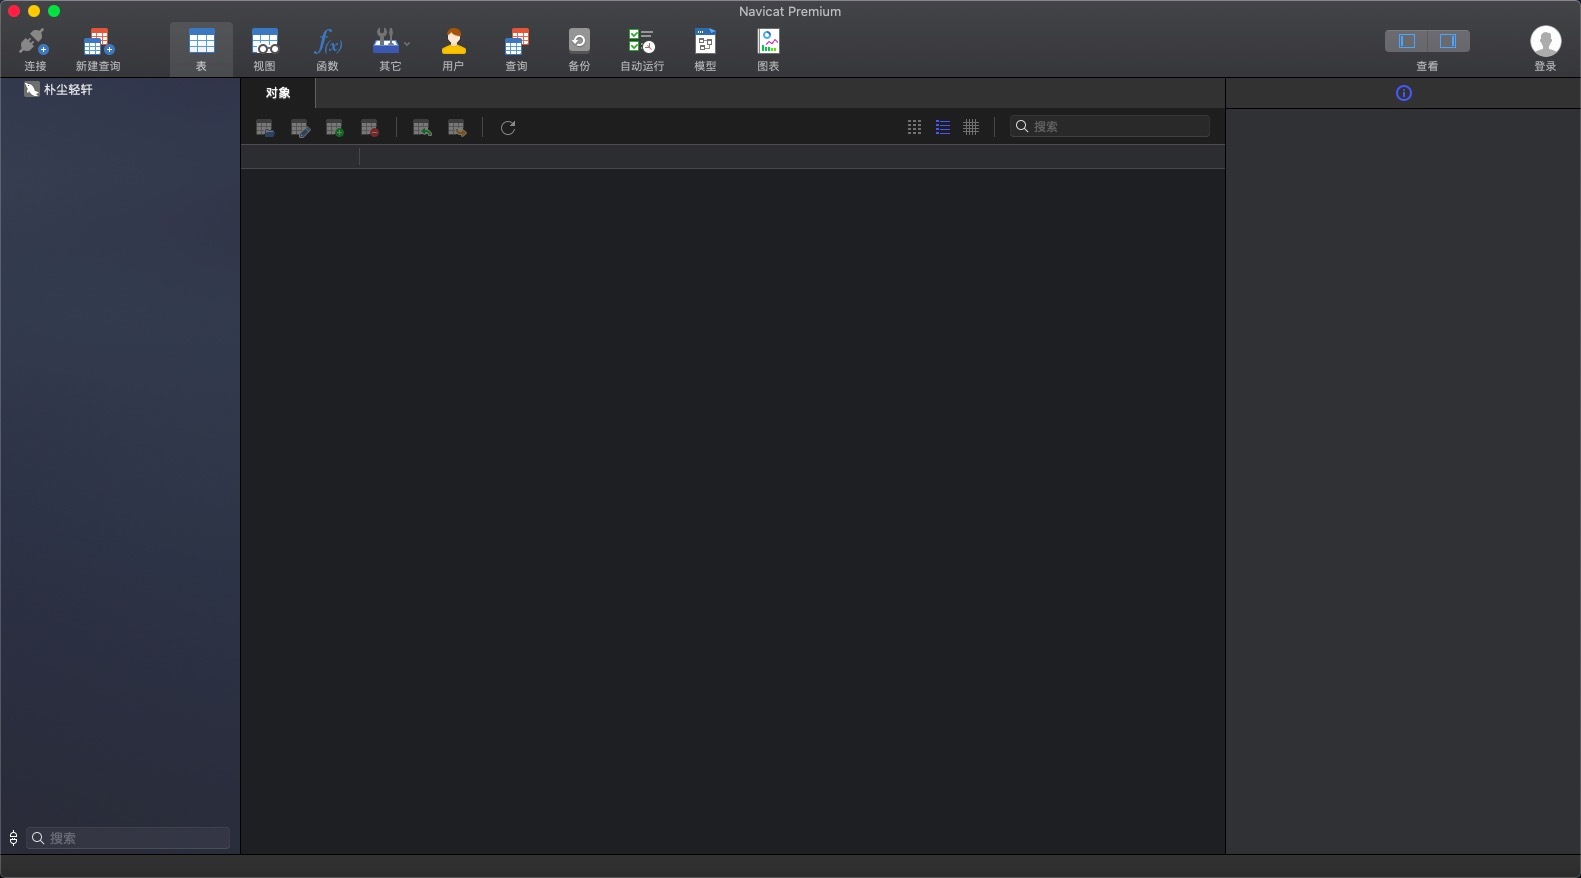Switch to the 对象 (Objects) tab
Viewport: 1581px width, 878px height.
coord(278,93)
